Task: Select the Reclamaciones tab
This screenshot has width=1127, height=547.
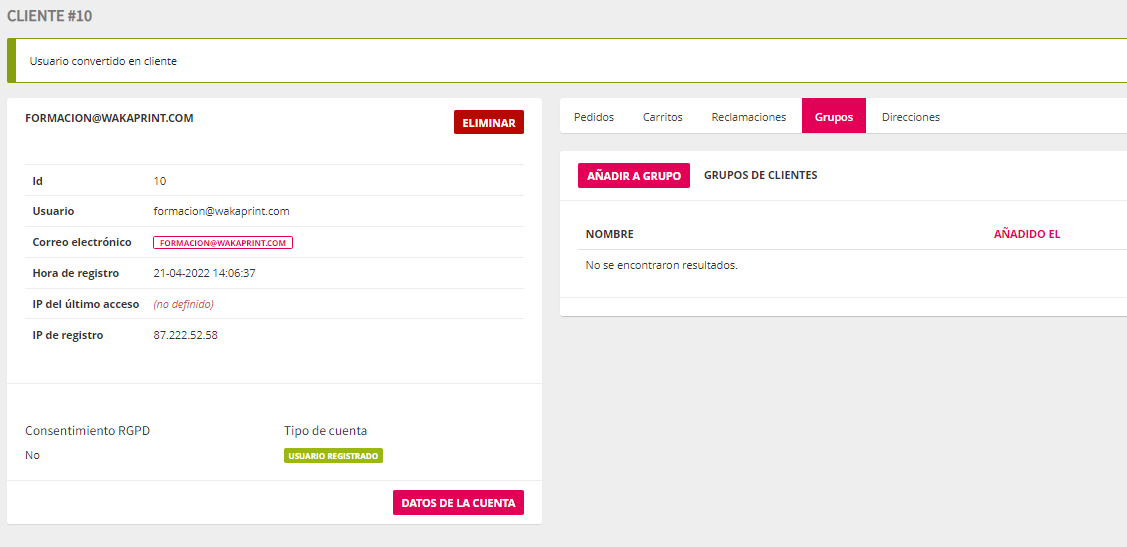Action: tap(748, 117)
